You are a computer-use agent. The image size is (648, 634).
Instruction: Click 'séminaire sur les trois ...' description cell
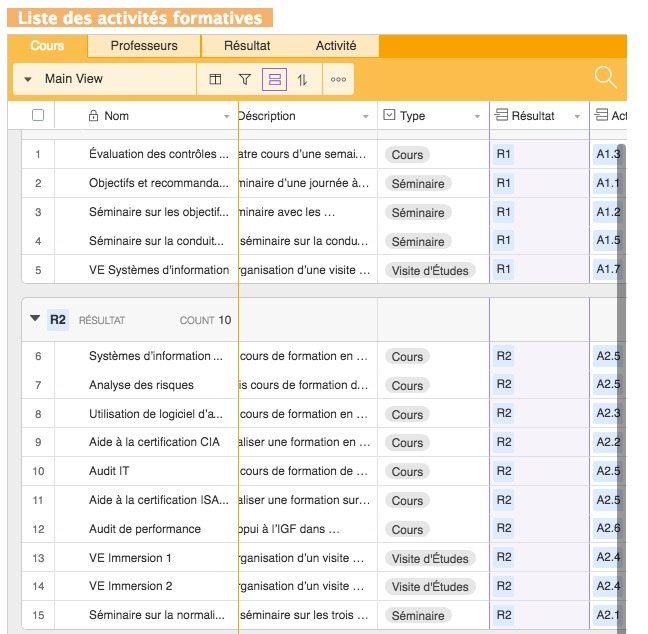(x=308, y=615)
